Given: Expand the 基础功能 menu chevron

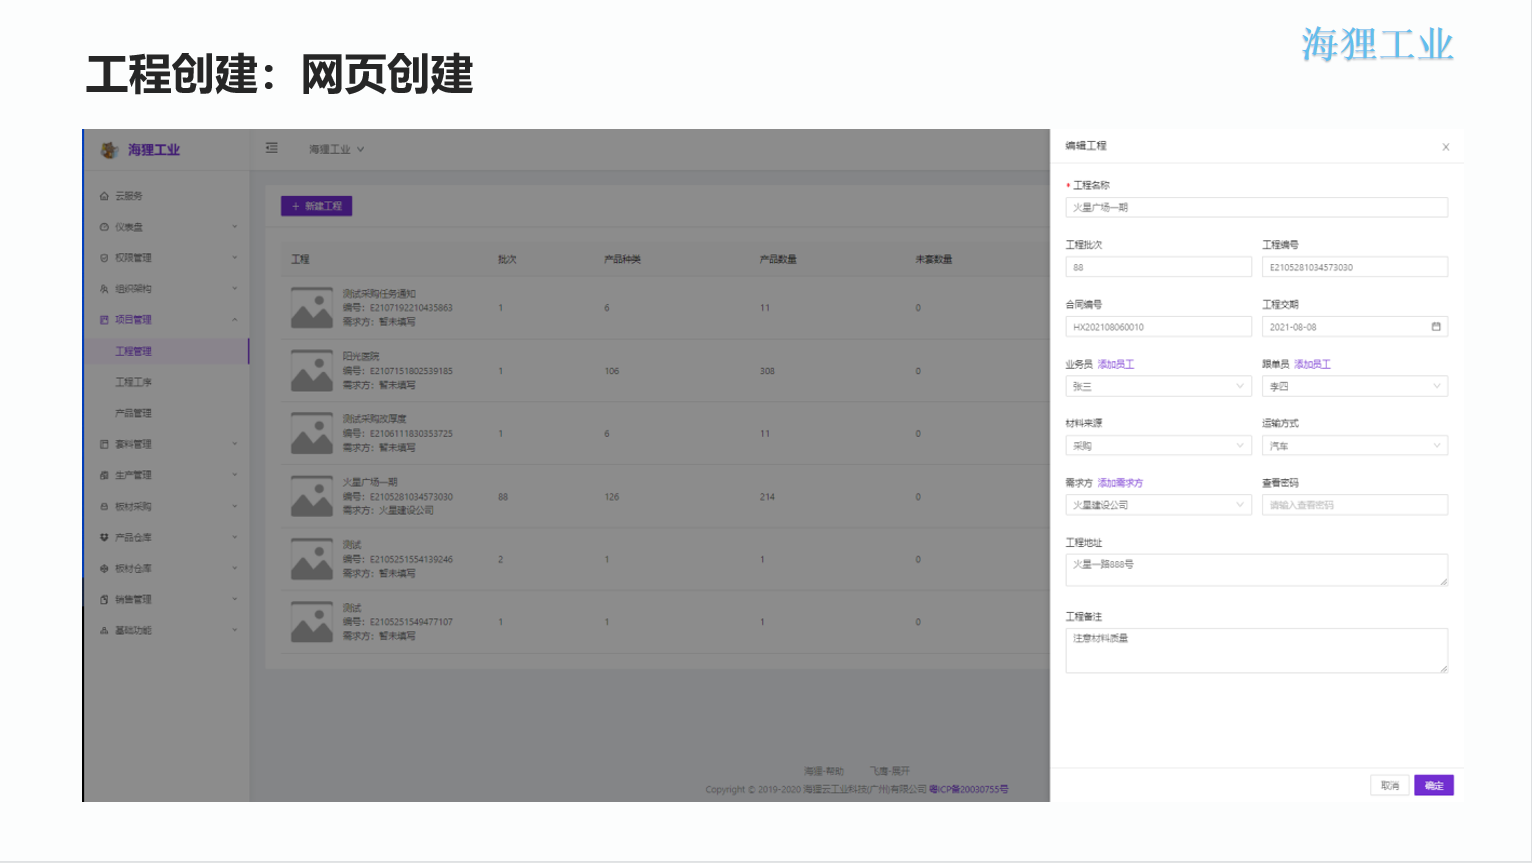Looking at the screenshot, I should pos(235,631).
